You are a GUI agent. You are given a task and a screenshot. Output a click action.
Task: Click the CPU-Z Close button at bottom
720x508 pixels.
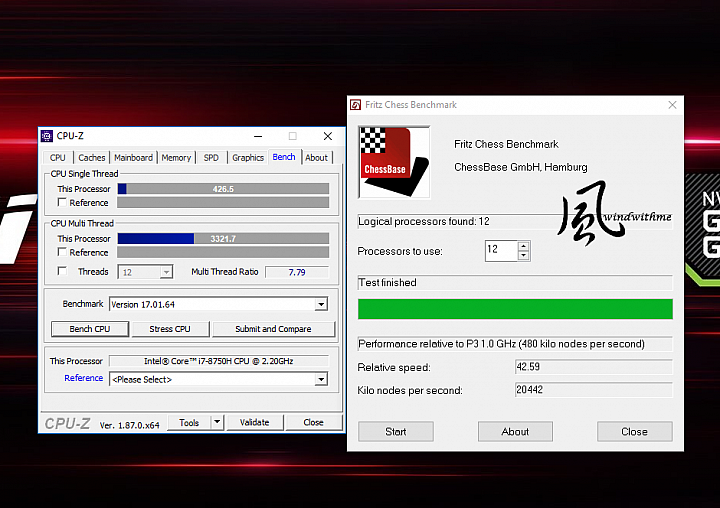pos(314,422)
